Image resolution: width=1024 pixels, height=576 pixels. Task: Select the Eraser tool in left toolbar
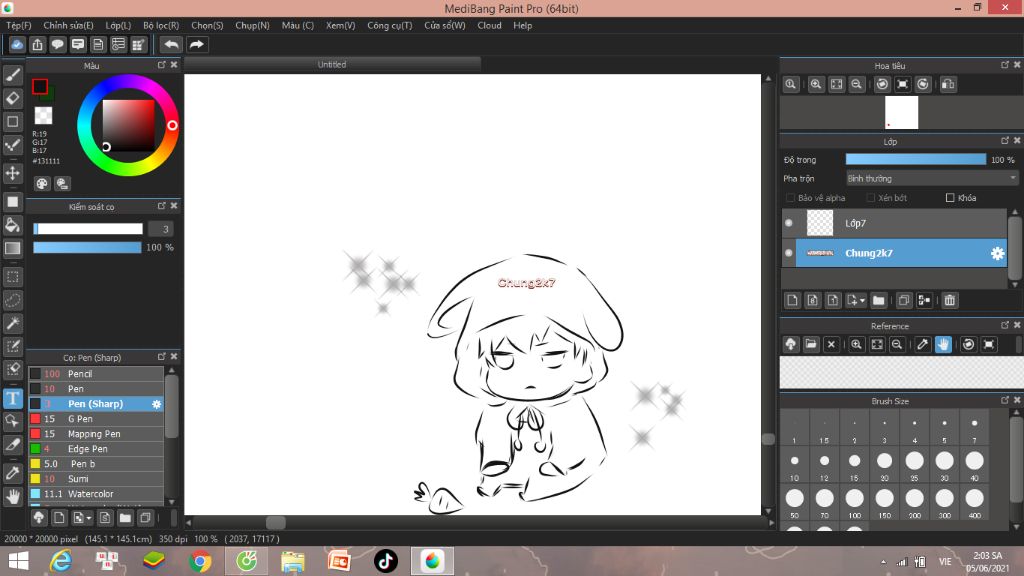pos(13,98)
